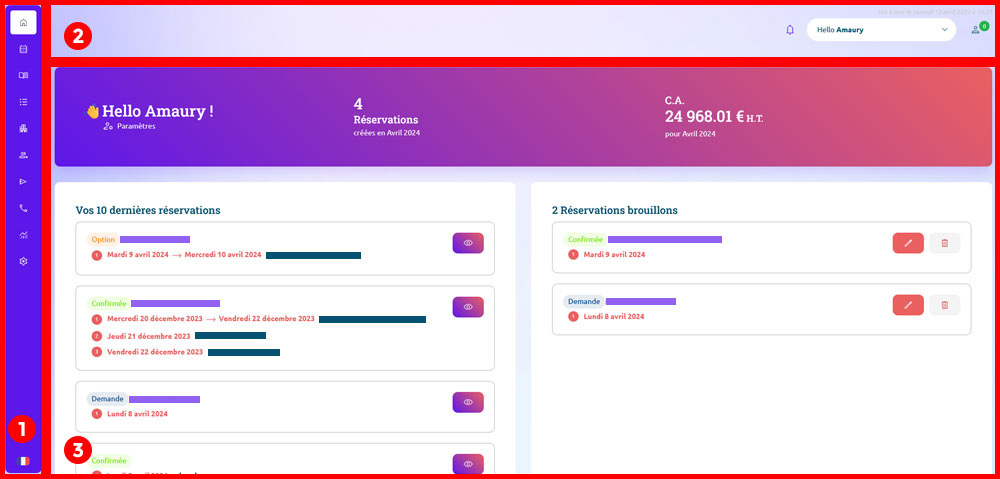The image size is (1000, 479).
Task: Expand the Hello Amaury dropdown
Action: pyautogui.click(x=880, y=30)
